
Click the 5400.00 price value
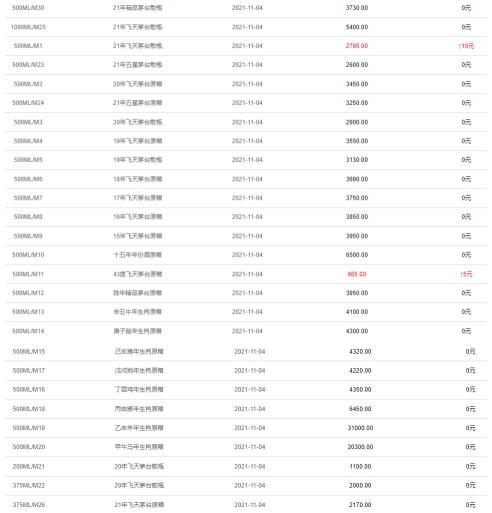357,27
